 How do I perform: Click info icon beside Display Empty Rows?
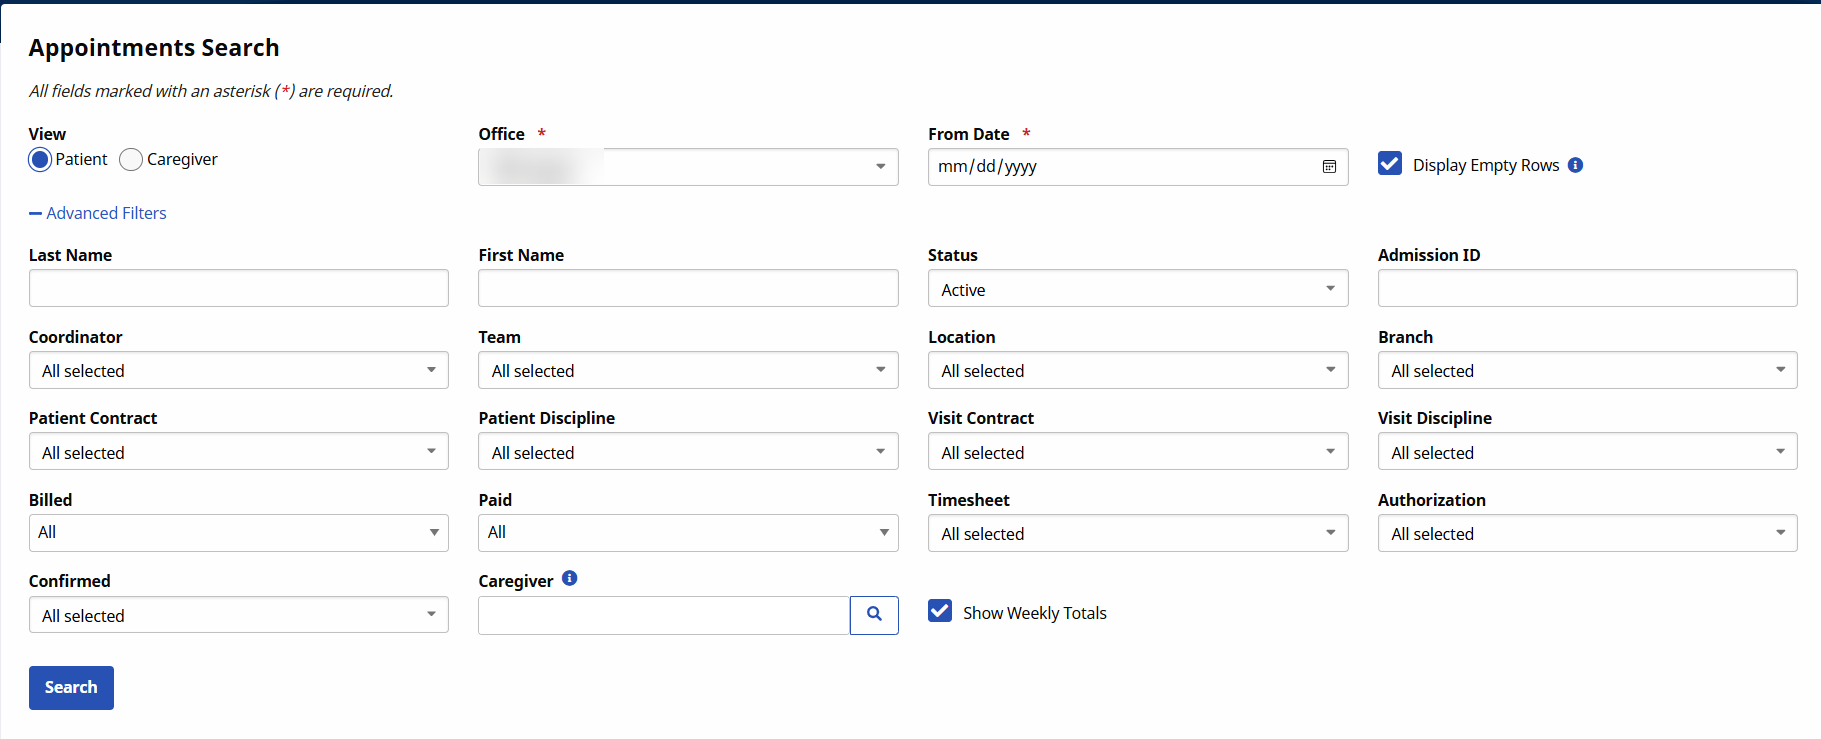[x=1575, y=165]
